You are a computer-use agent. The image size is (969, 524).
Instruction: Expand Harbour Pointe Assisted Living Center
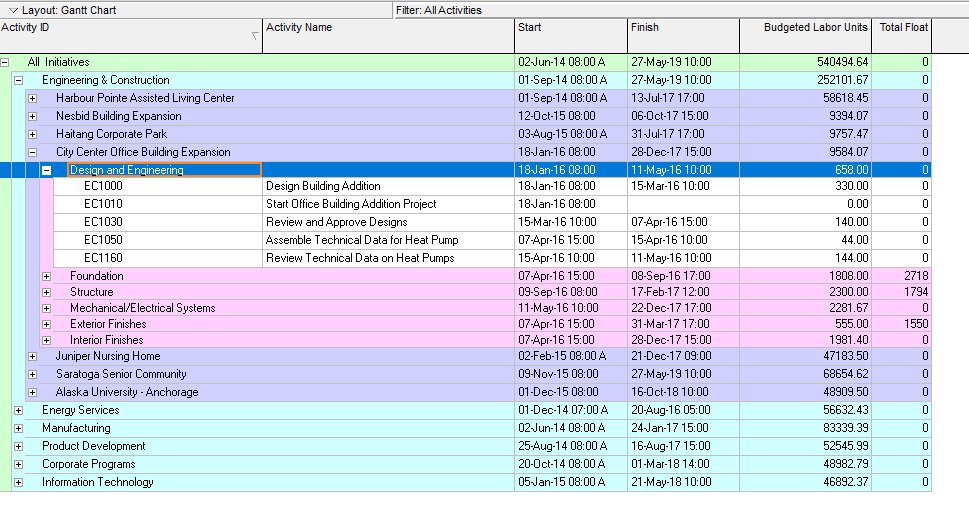(32, 98)
